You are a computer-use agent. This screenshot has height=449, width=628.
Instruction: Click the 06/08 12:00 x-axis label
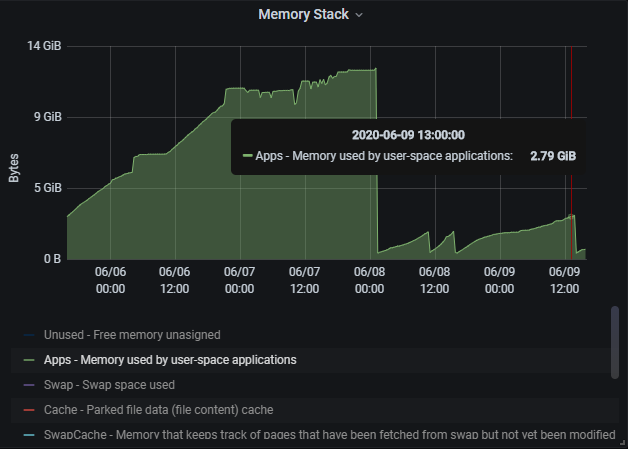435,280
